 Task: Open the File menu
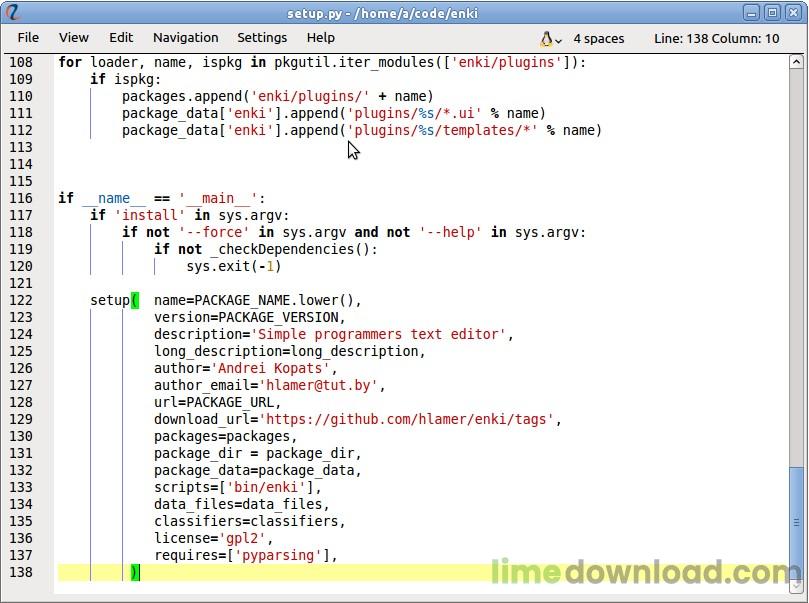(x=28, y=38)
